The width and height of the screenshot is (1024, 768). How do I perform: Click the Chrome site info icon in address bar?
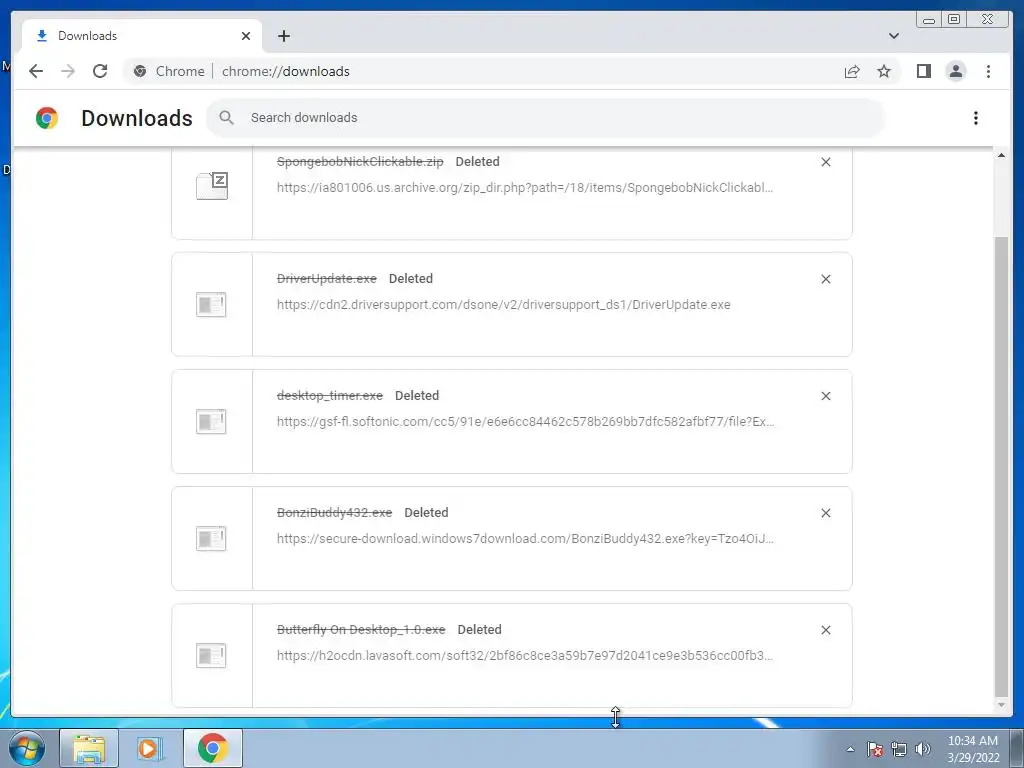[x=140, y=71]
